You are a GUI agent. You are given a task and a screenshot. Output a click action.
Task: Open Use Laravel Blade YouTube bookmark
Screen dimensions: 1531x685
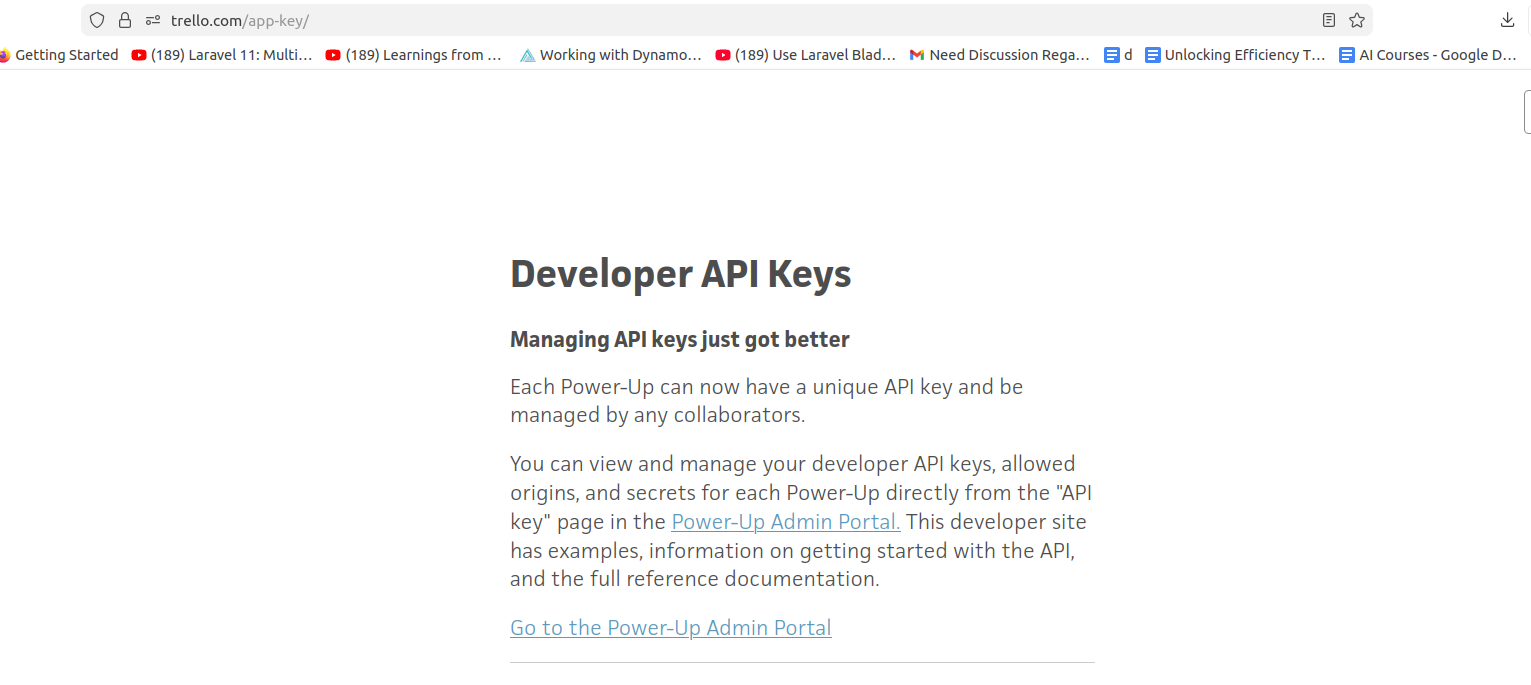(x=806, y=55)
